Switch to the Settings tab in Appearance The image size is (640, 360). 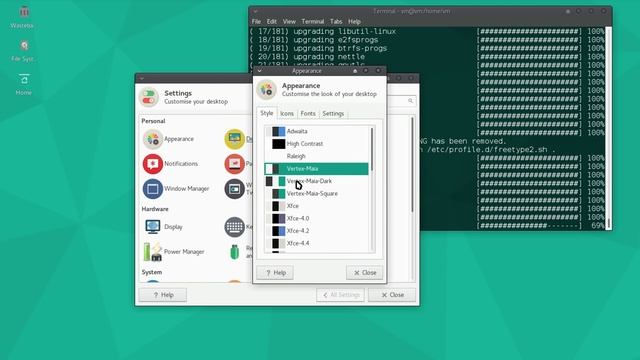point(333,113)
